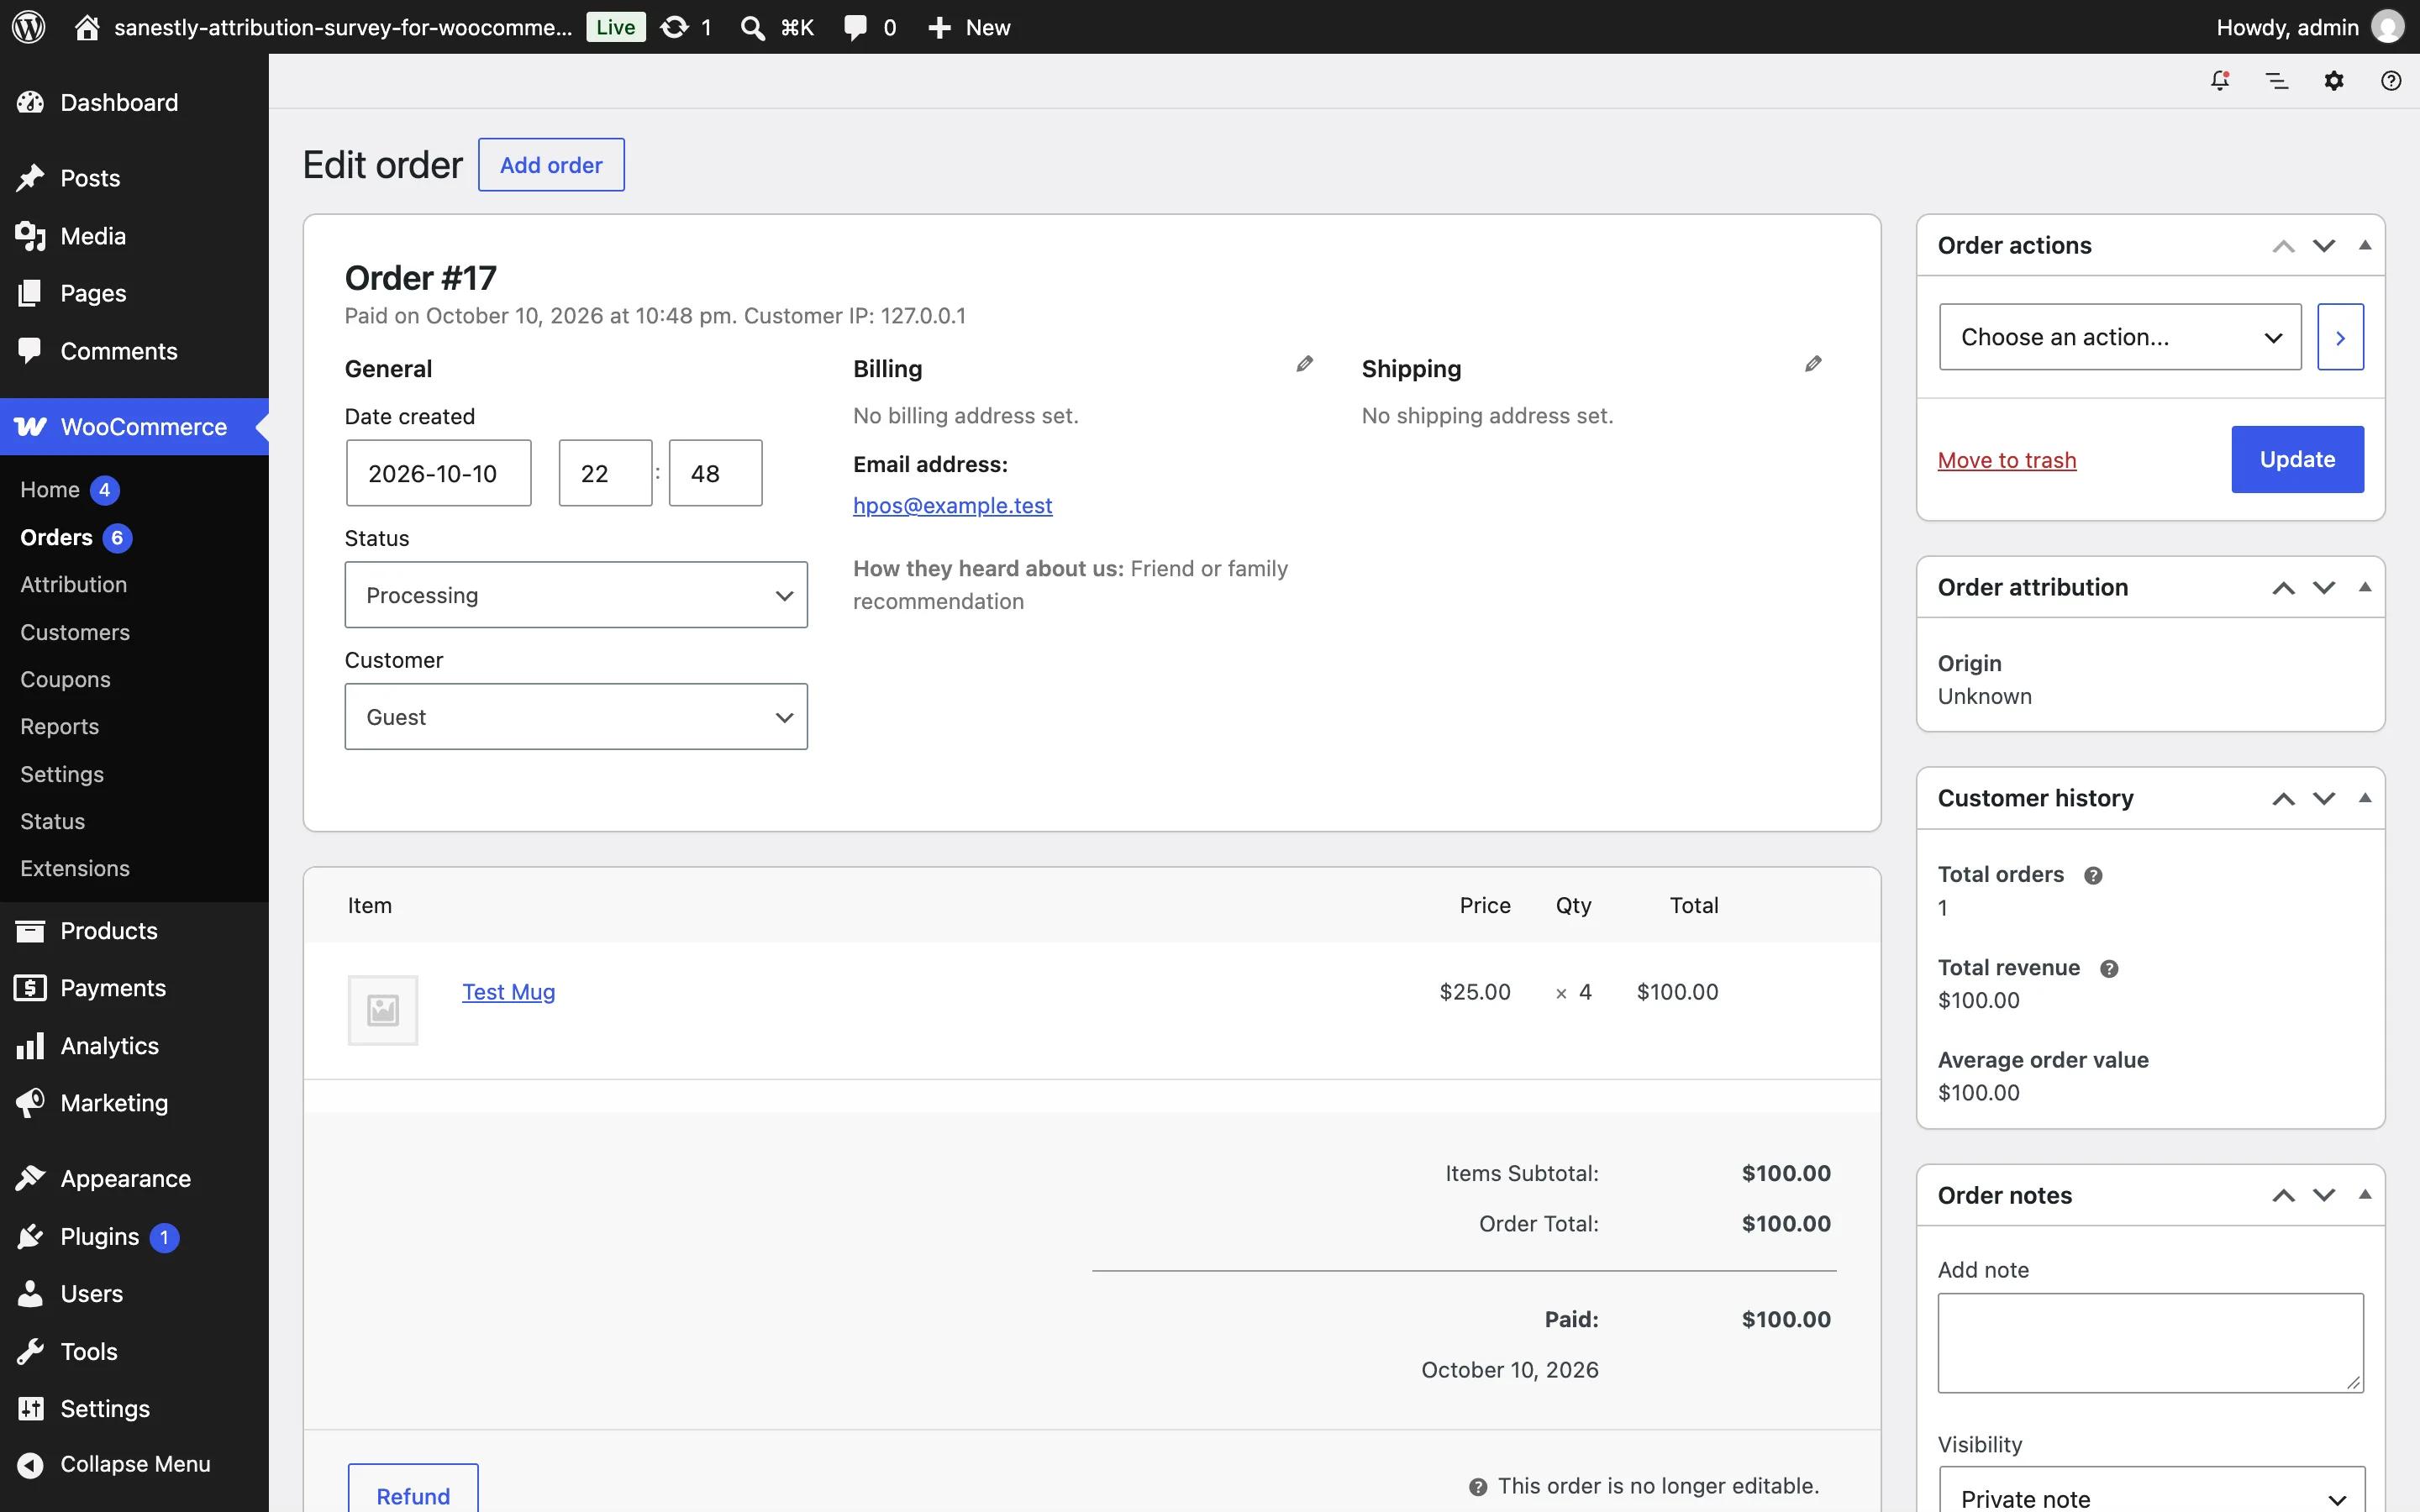Open the Plugins menu
Image resolution: width=2420 pixels, height=1512 pixels.
tap(134, 1237)
